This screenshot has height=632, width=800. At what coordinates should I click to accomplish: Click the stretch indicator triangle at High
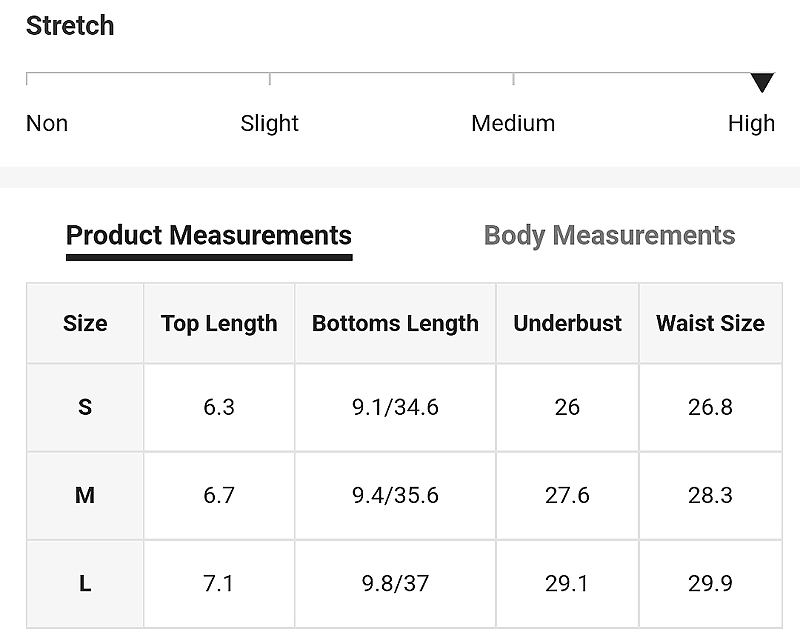[x=762, y=83]
